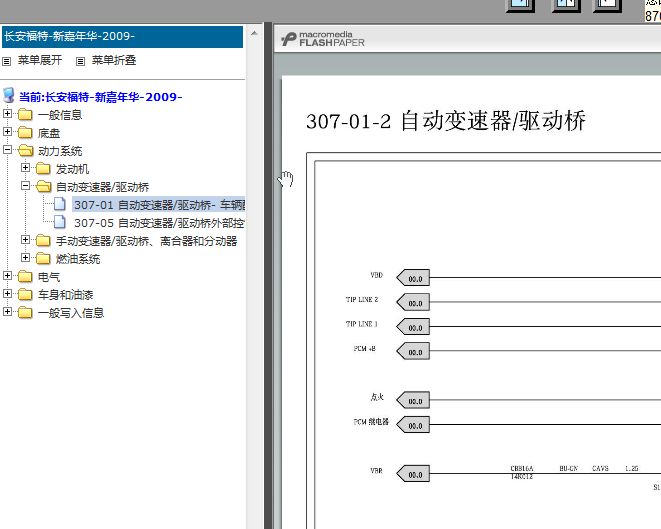Click the VBR connector 00.0 tag
Image resolution: width=661 pixels, height=529 pixels.
coord(413,474)
